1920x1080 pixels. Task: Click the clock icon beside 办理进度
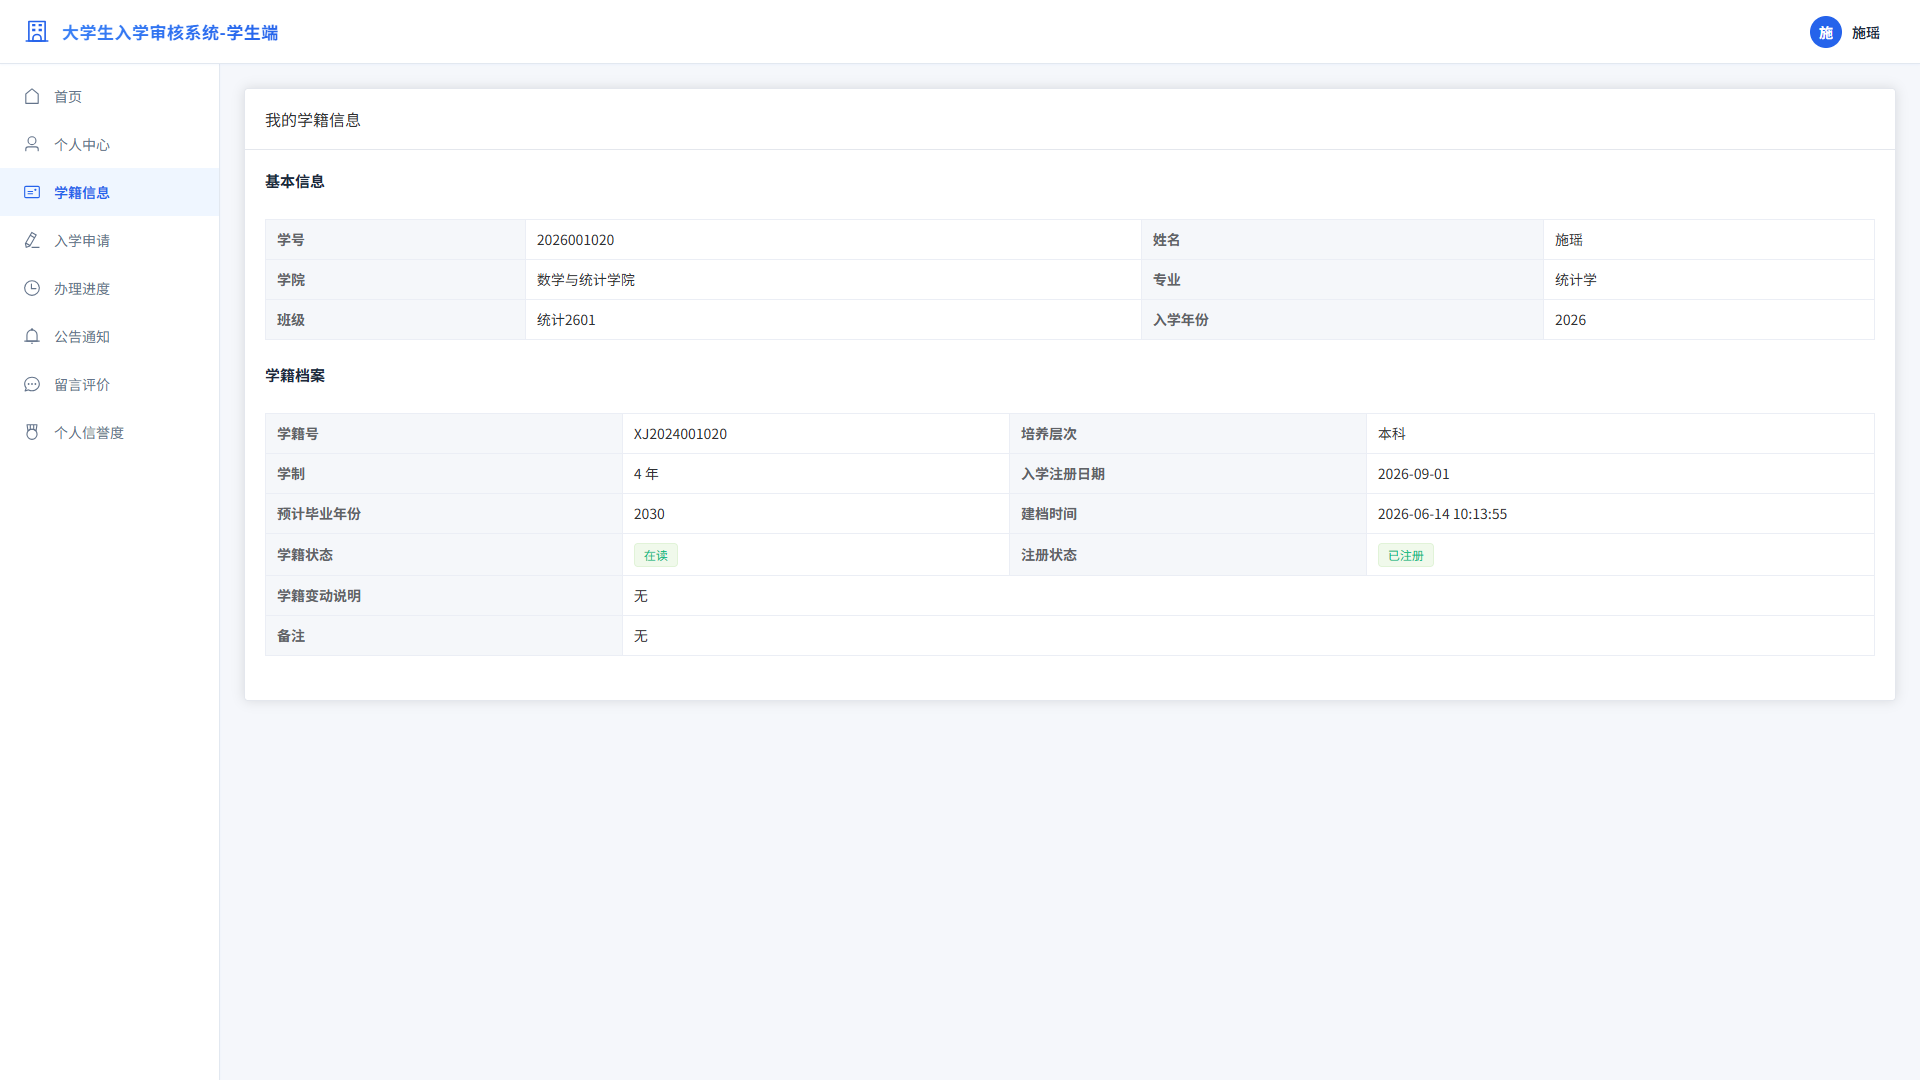point(32,288)
